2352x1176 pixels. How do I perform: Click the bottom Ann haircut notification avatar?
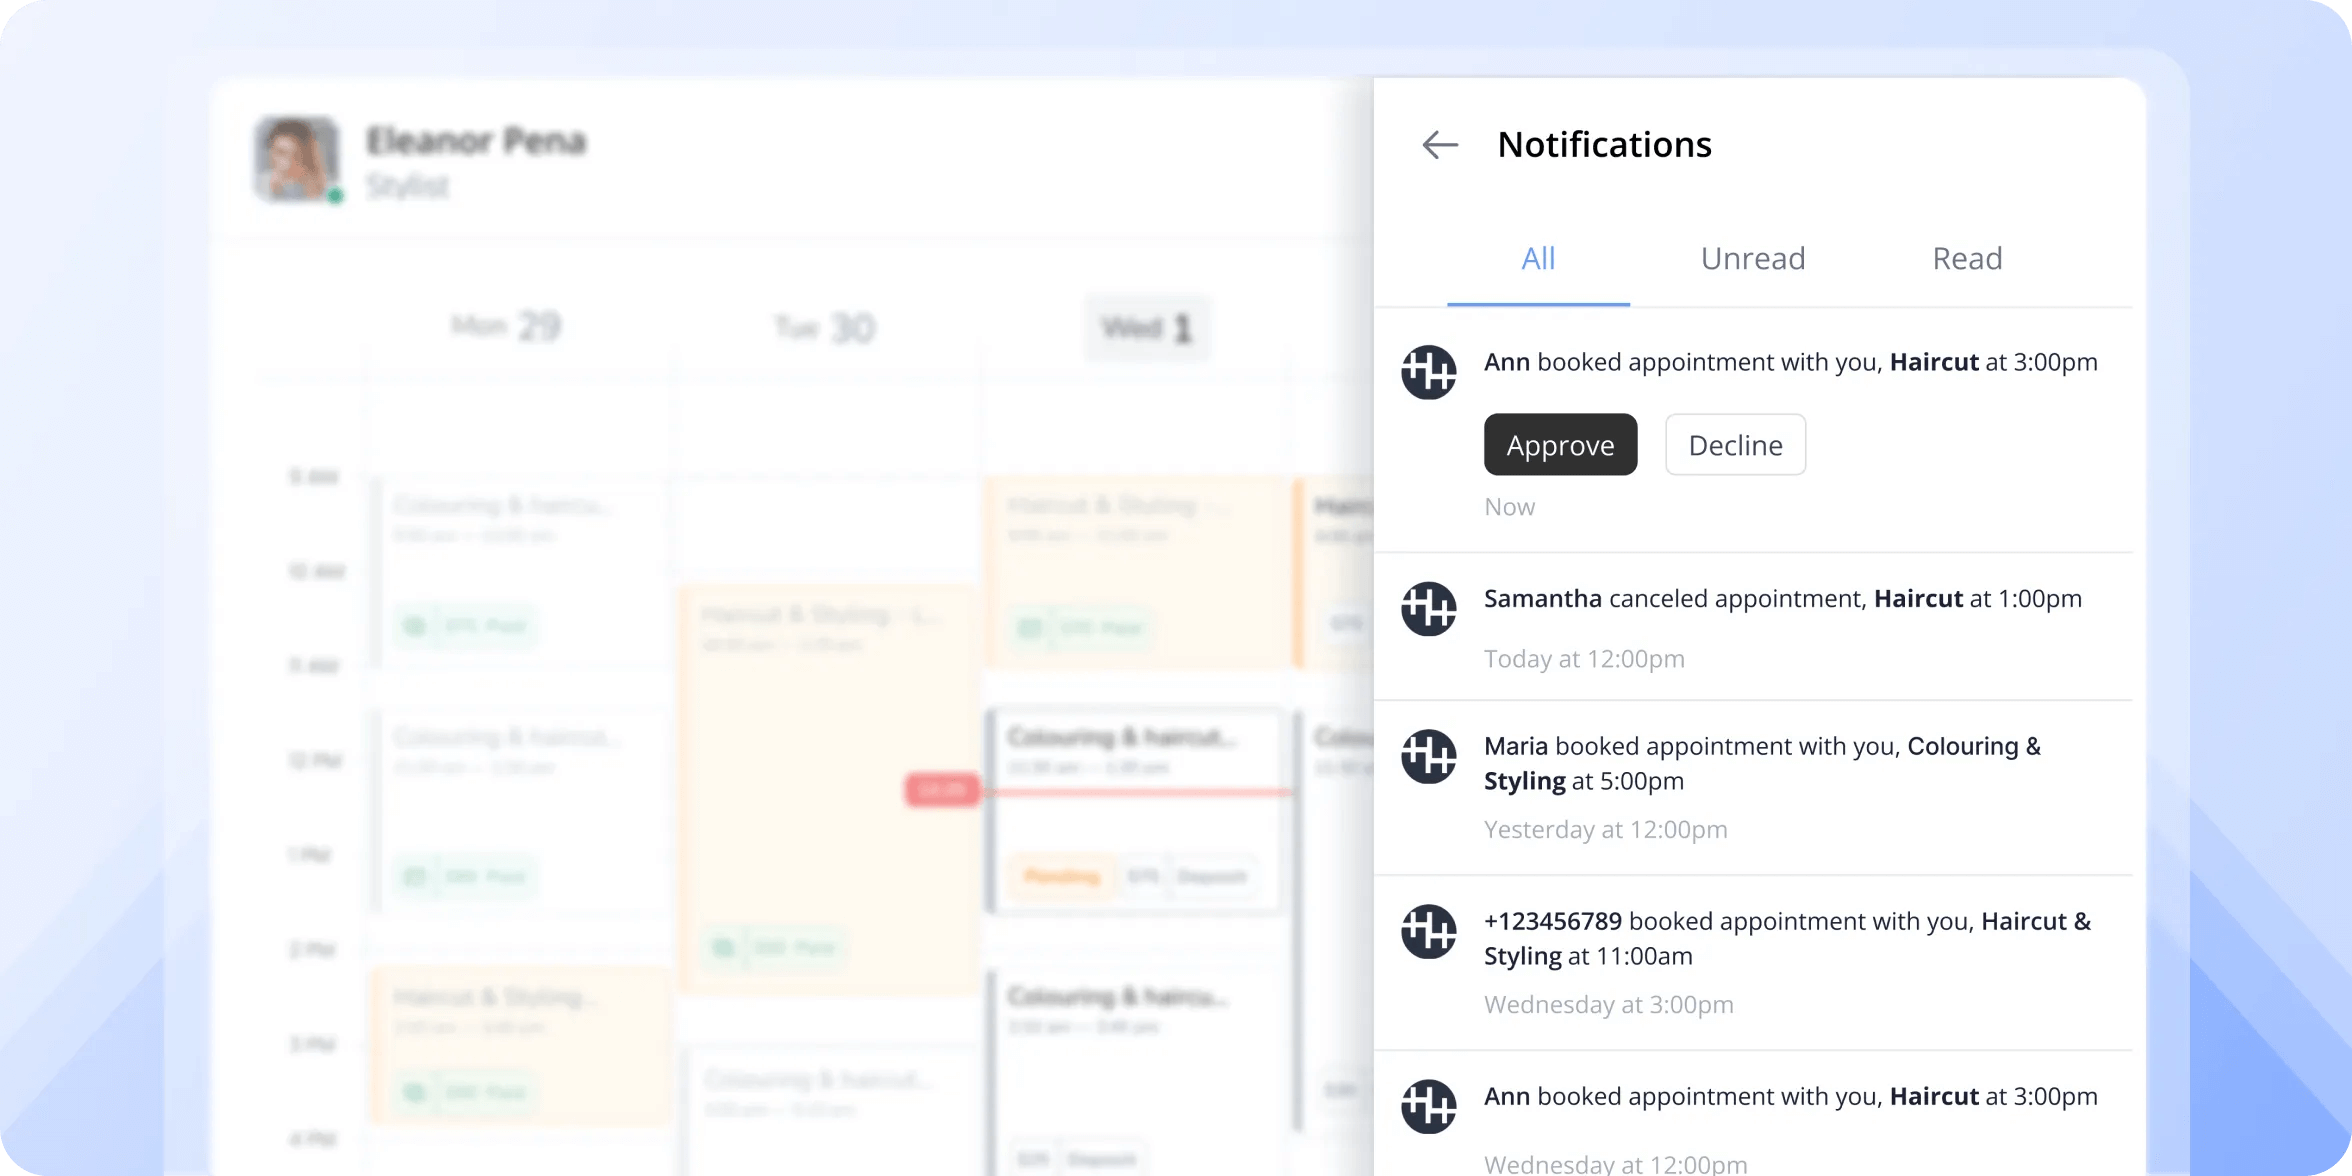pyautogui.click(x=1428, y=1106)
